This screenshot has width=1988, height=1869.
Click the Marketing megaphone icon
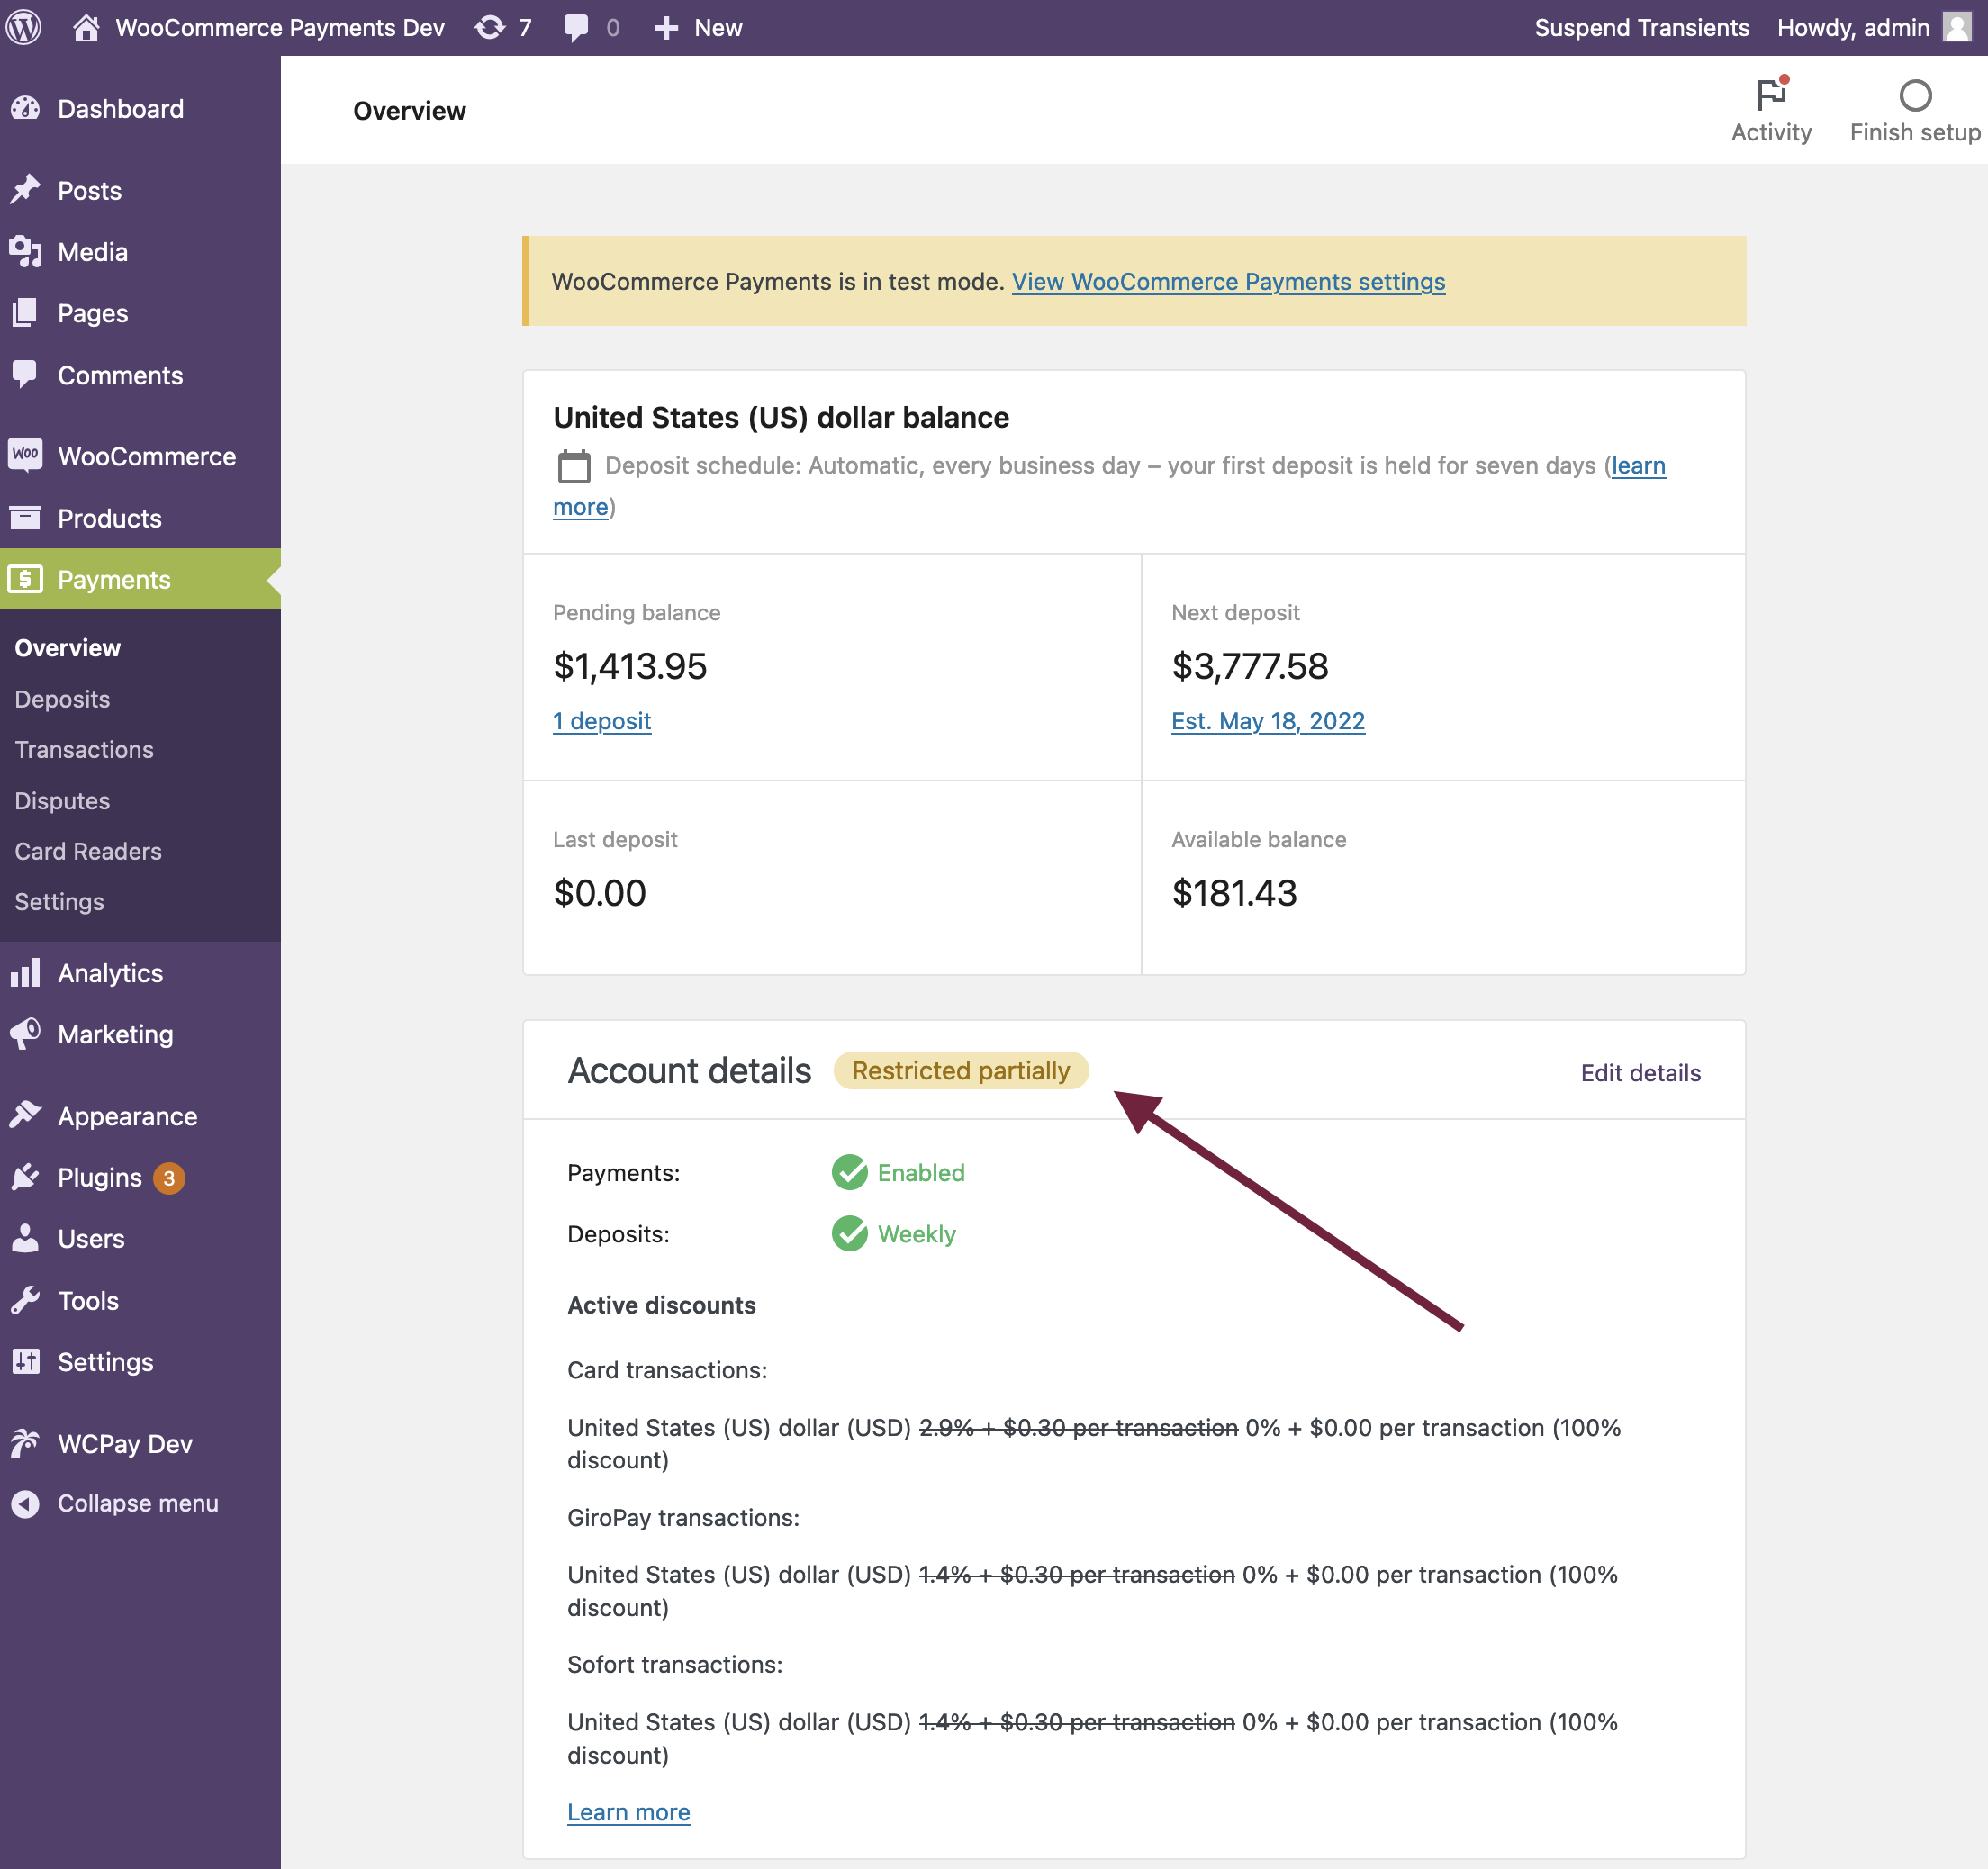coord(28,1033)
